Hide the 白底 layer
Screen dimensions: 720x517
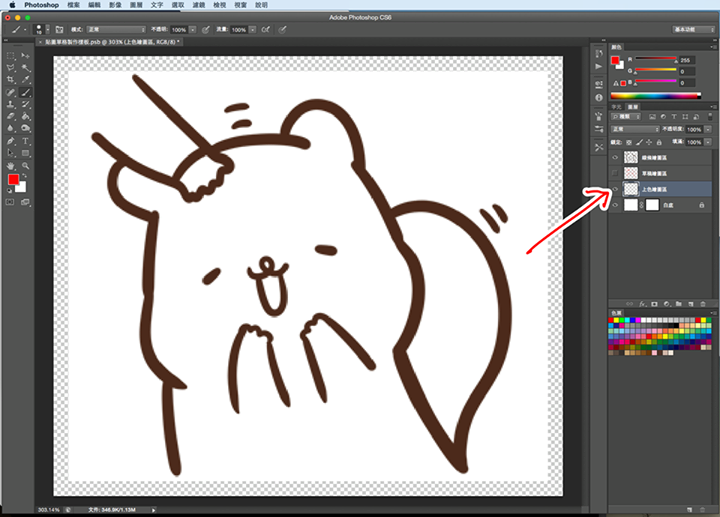pos(615,205)
